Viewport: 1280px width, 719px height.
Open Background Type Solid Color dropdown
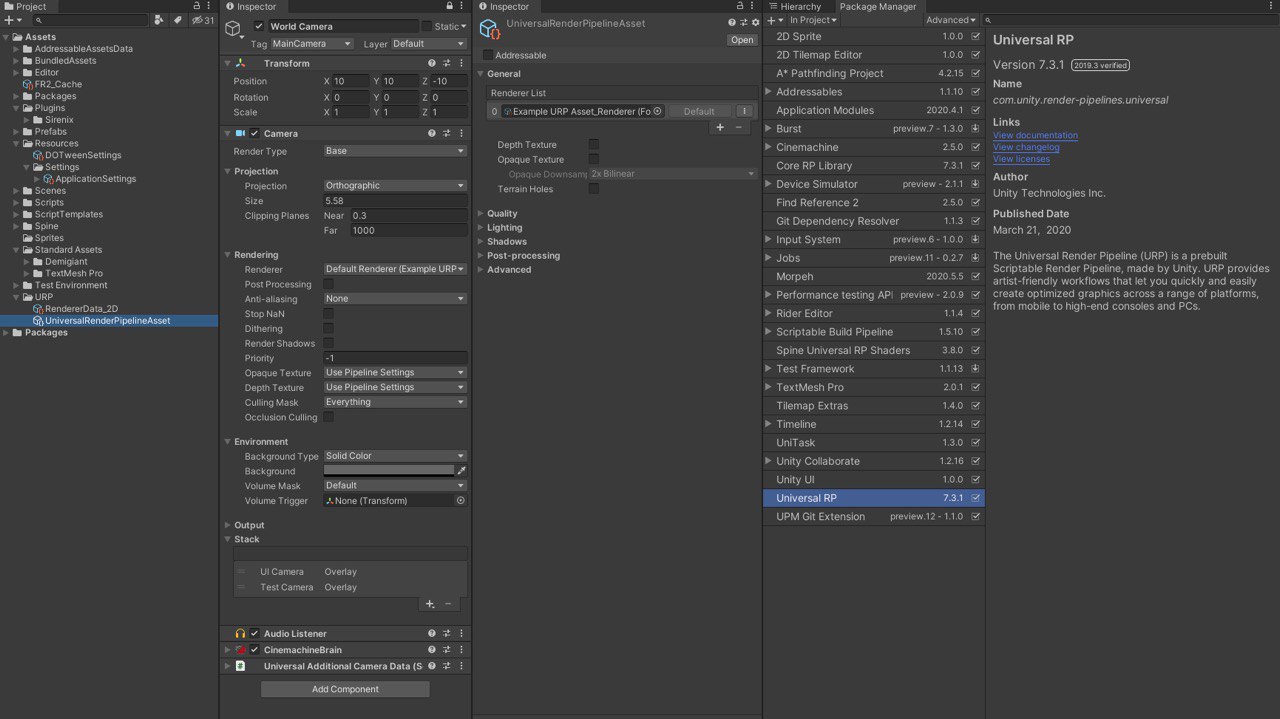click(395, 455)
